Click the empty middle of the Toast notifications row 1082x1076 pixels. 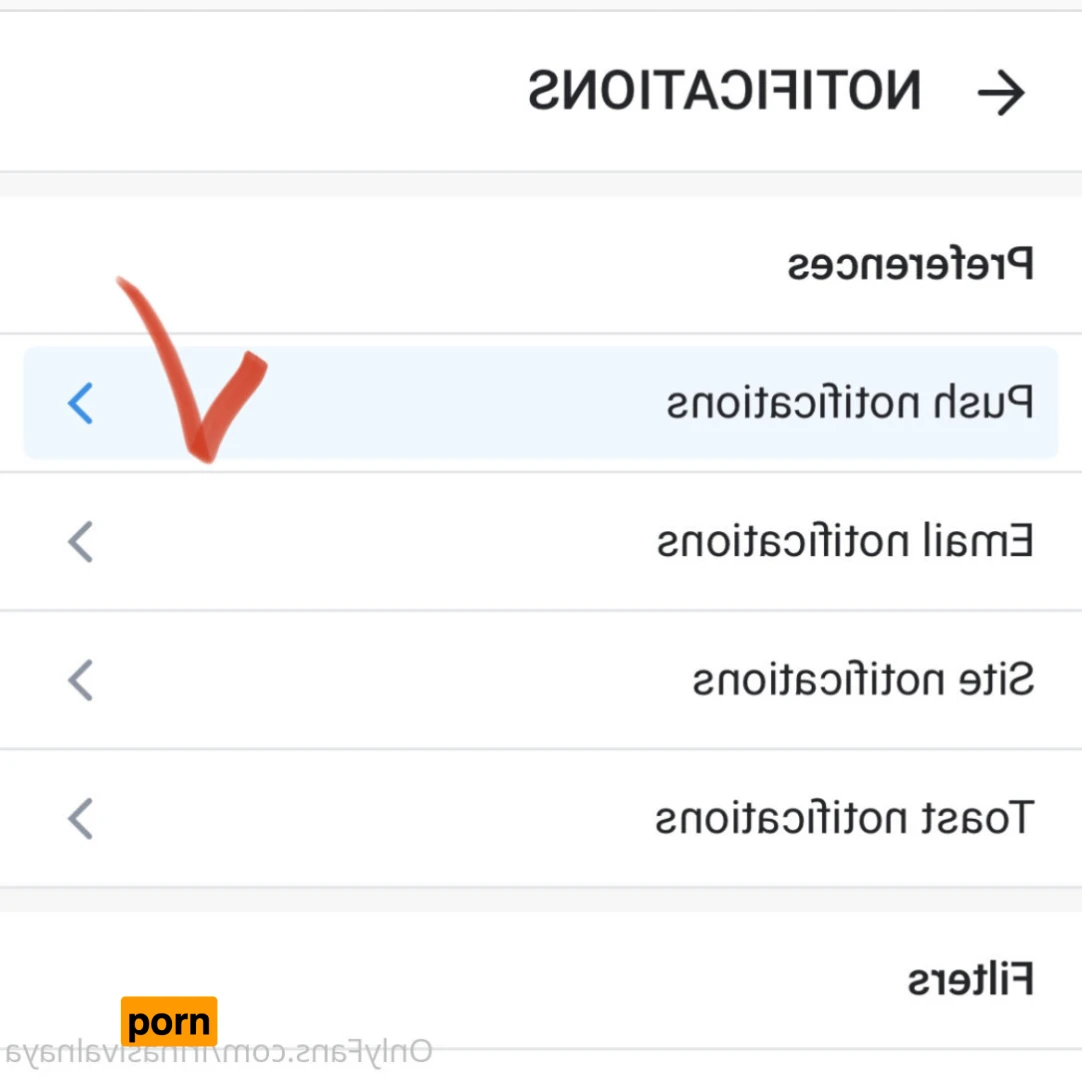coord(400,818)
